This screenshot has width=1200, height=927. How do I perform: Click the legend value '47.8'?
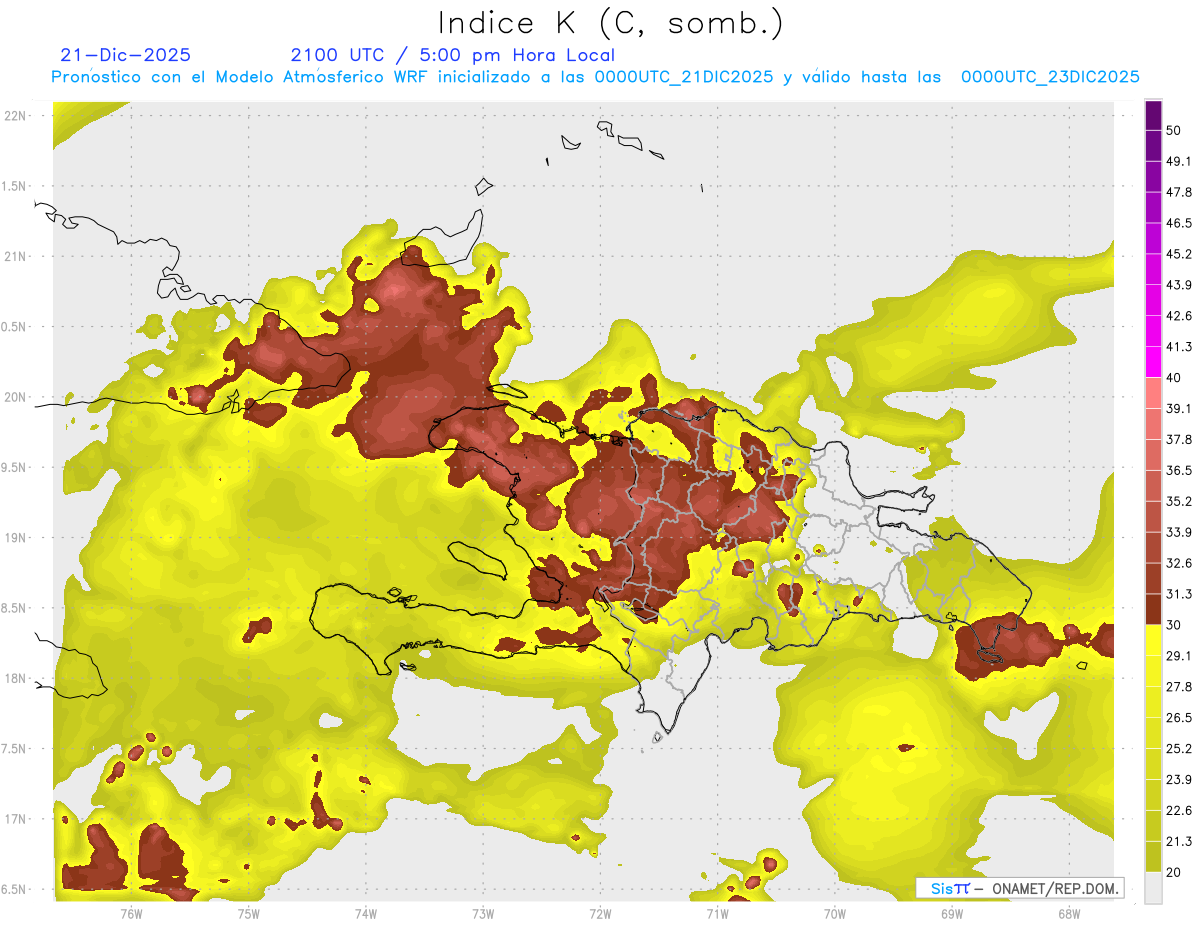(x=1179, y=192)
